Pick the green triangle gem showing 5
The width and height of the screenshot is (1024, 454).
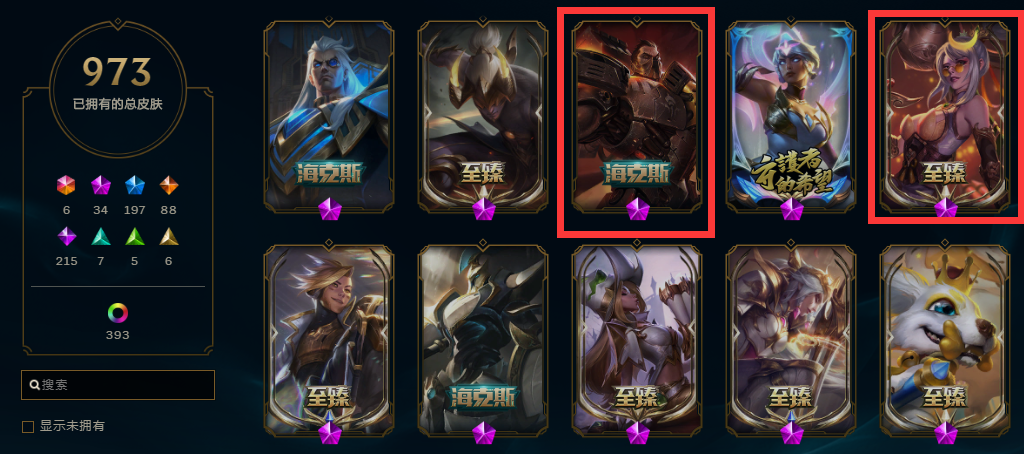tap(135, 236)
